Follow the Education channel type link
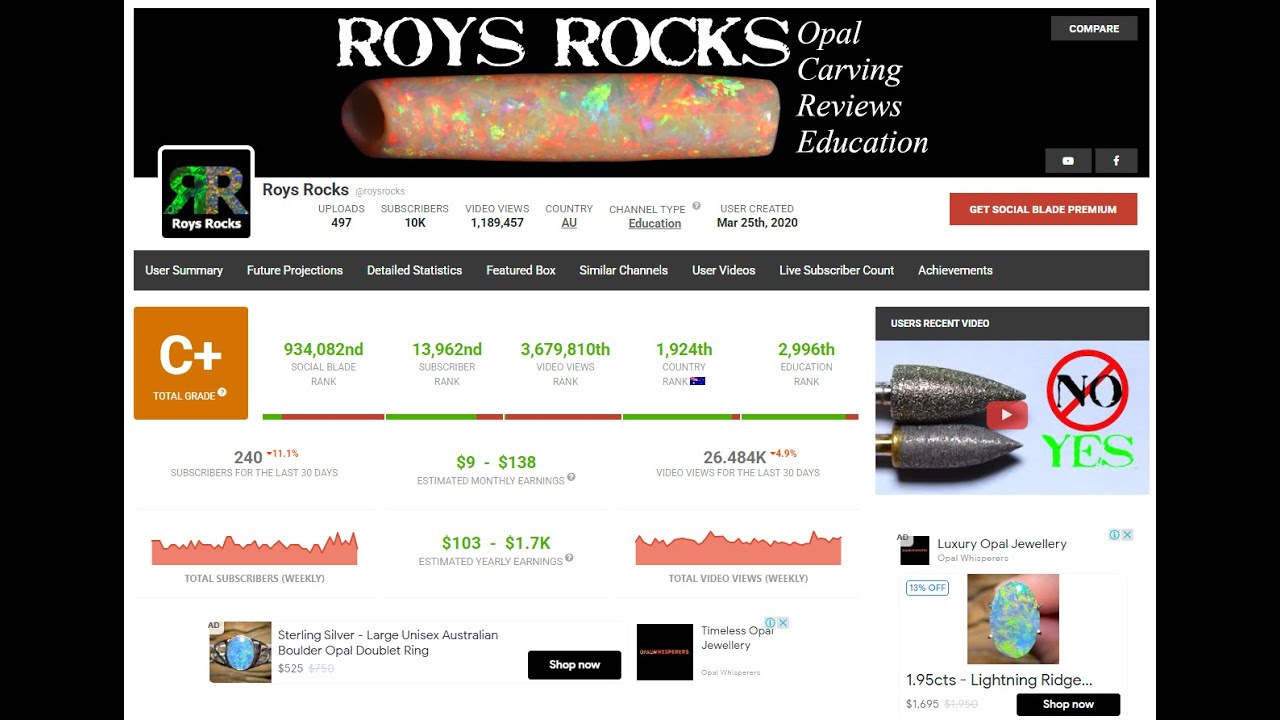The image size is (1280, 720). pos(655,224)
